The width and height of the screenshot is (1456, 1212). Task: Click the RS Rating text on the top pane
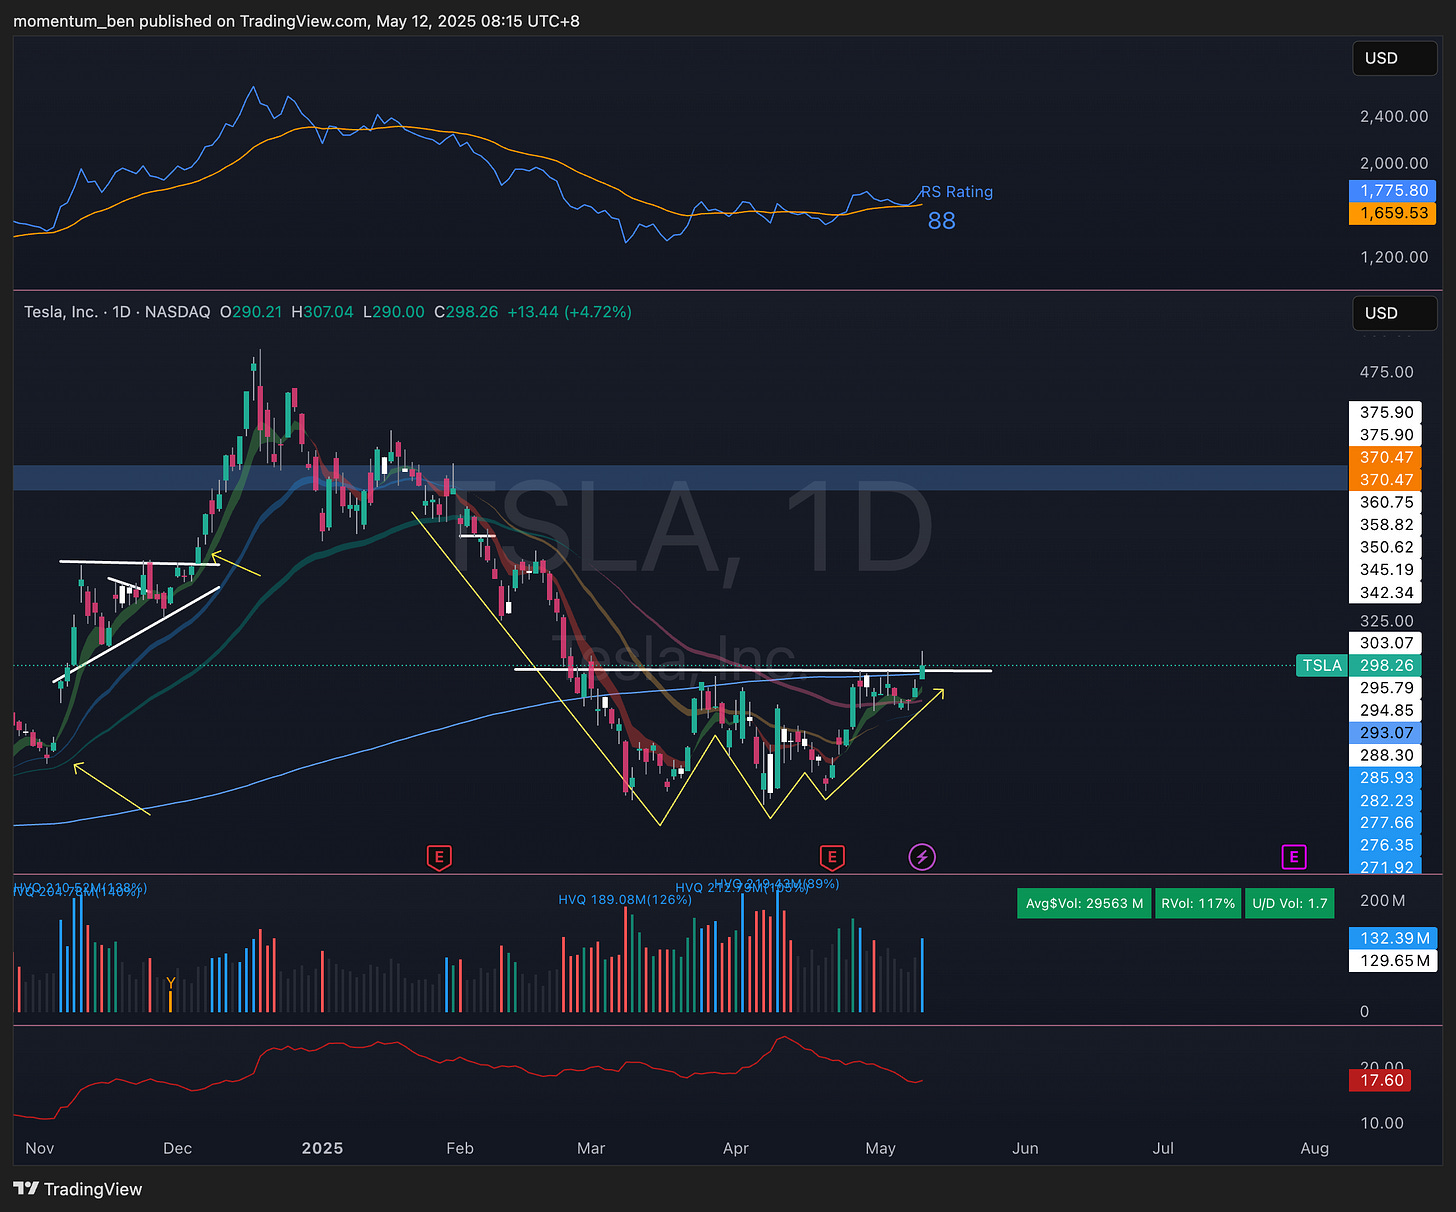[x=957, y=192]
